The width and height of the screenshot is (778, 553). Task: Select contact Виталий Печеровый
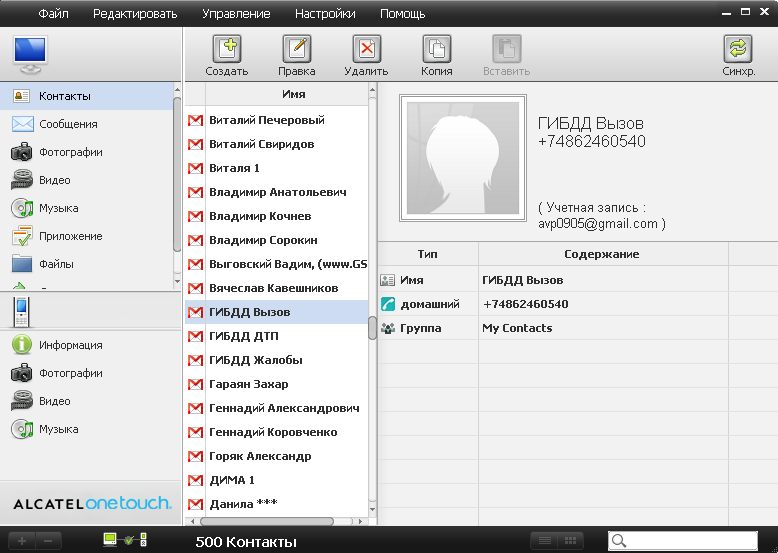pyautogui.click(x=276, y=120)
